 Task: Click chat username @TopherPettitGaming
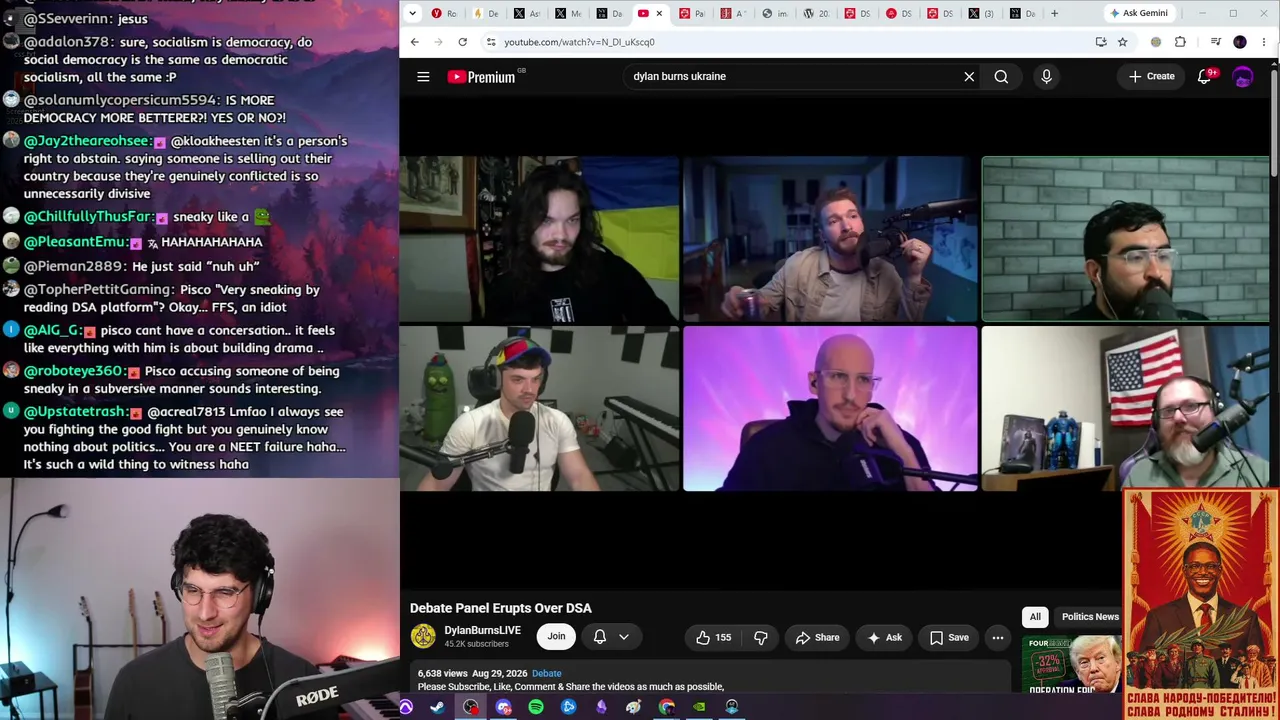tap(99, 290)
